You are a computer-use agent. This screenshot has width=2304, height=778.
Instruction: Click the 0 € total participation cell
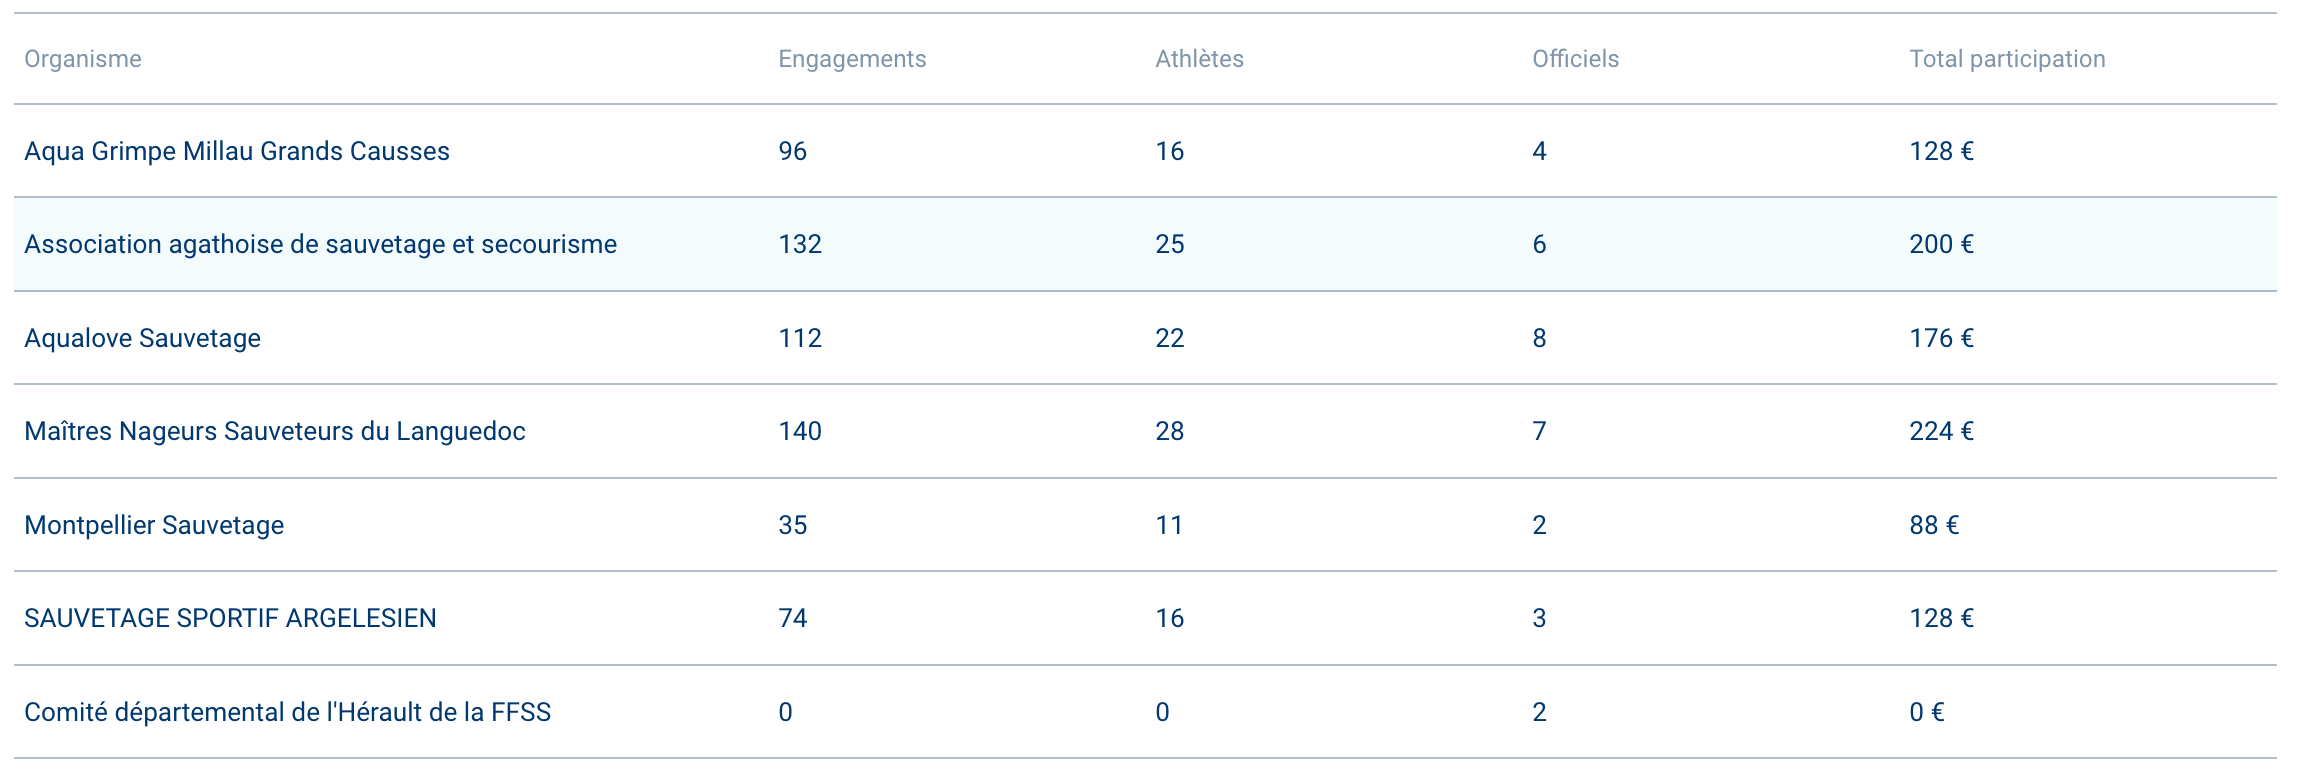(x=1926, y=712)
